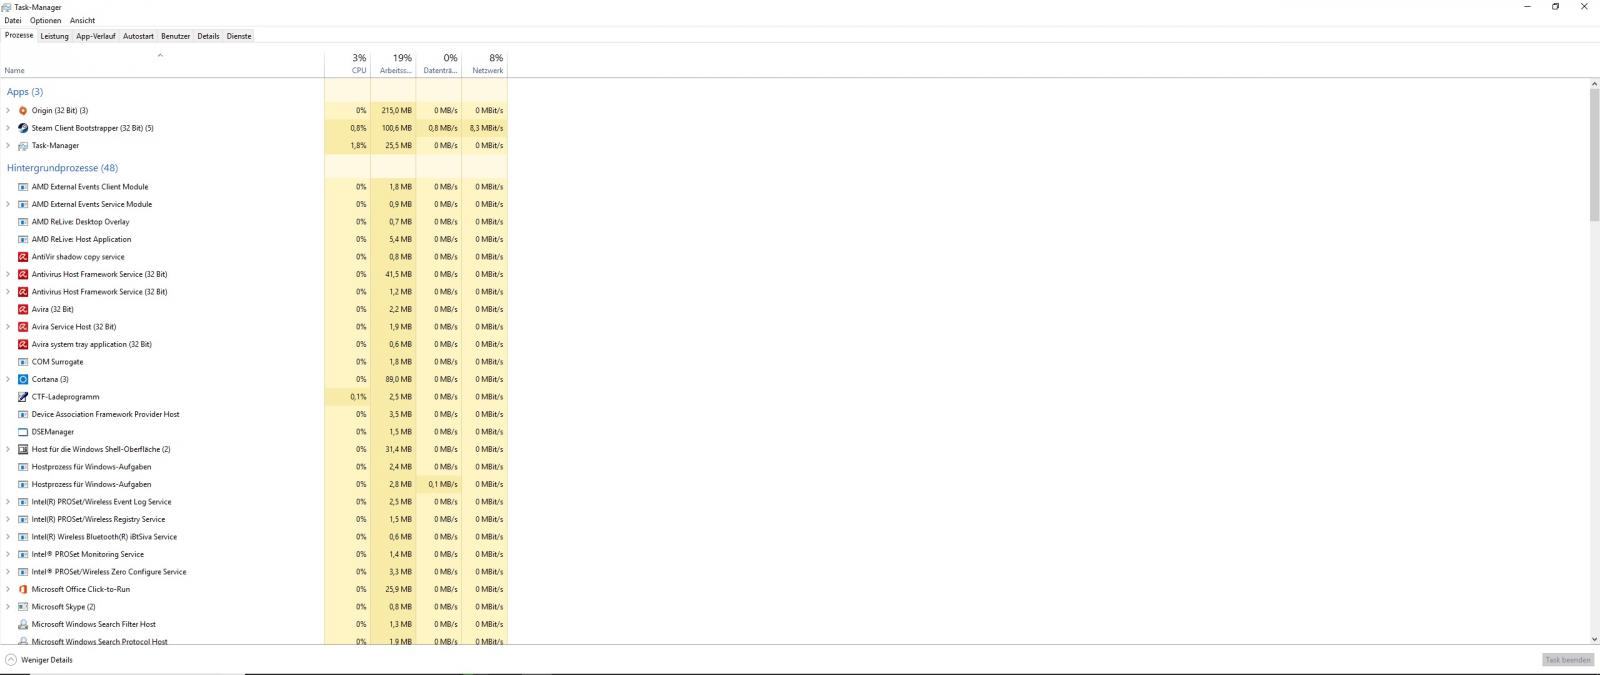Select Microsoft Windows Search Protocol Host row
This screenshot has height=675, width=1600.
pyautogui.click(x=254, y=641)
